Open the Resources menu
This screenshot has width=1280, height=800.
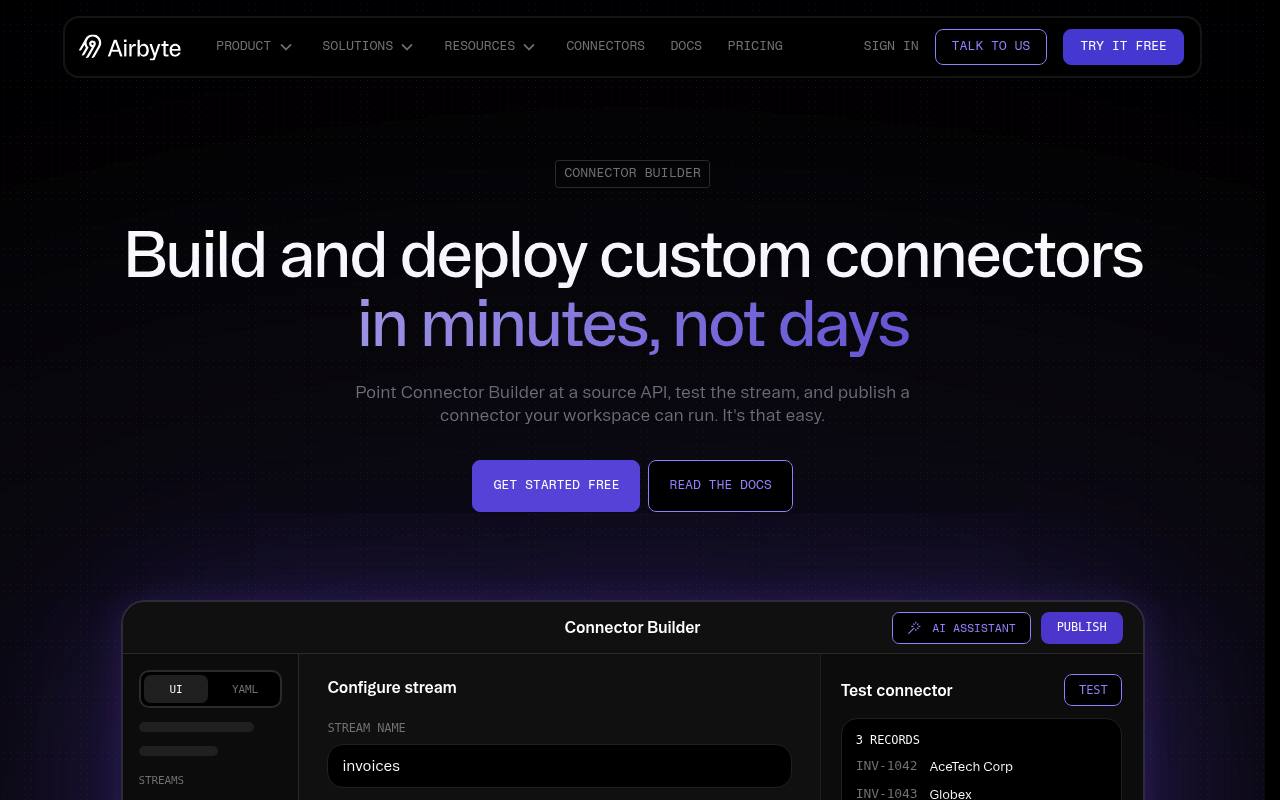pyautogui.click(x=490, y=46)
